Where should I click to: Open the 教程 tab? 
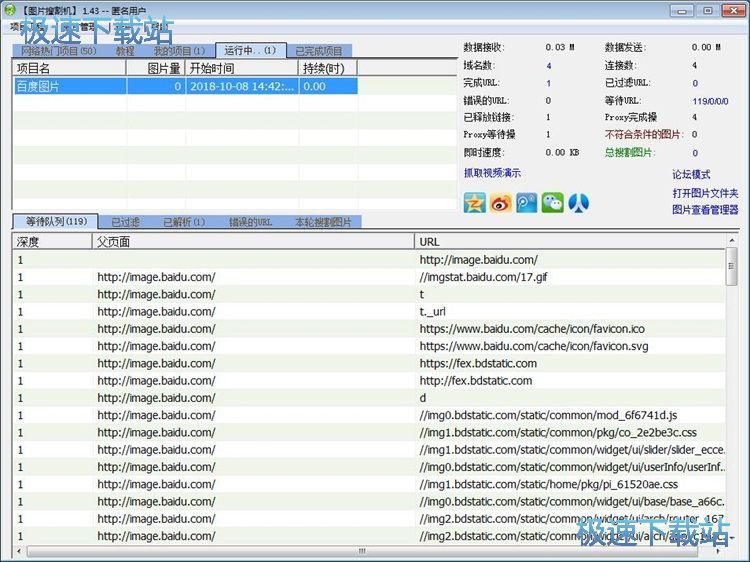(x=125, y=51)
